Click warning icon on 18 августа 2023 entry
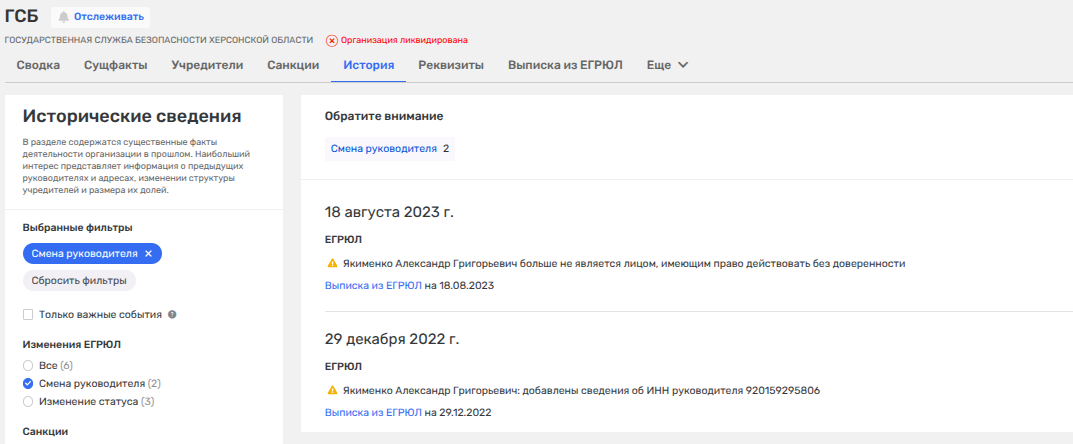This screenshot has width=1073, height=444. (332, 264)
